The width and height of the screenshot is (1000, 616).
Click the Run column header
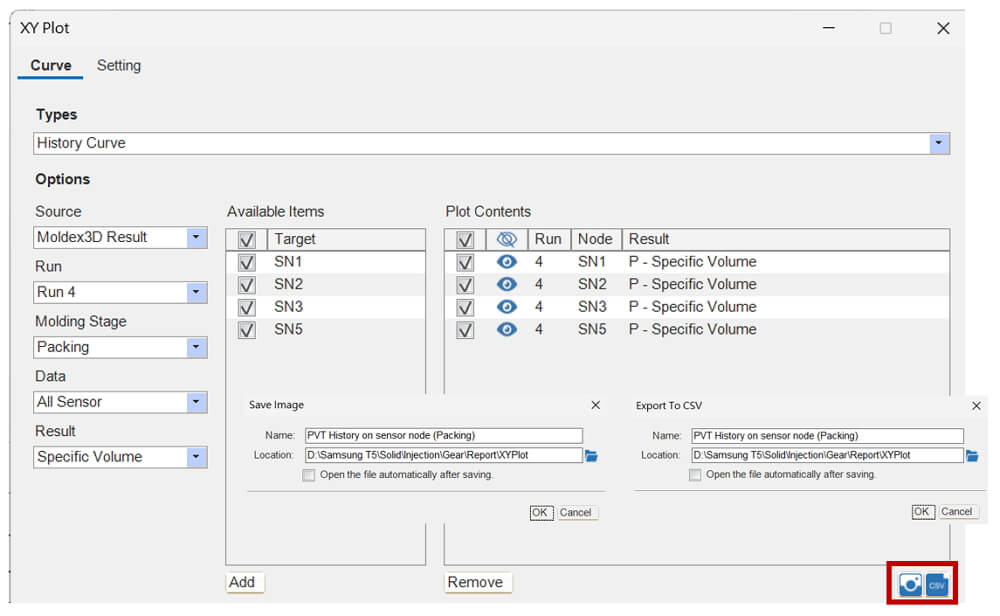point(549,240)
